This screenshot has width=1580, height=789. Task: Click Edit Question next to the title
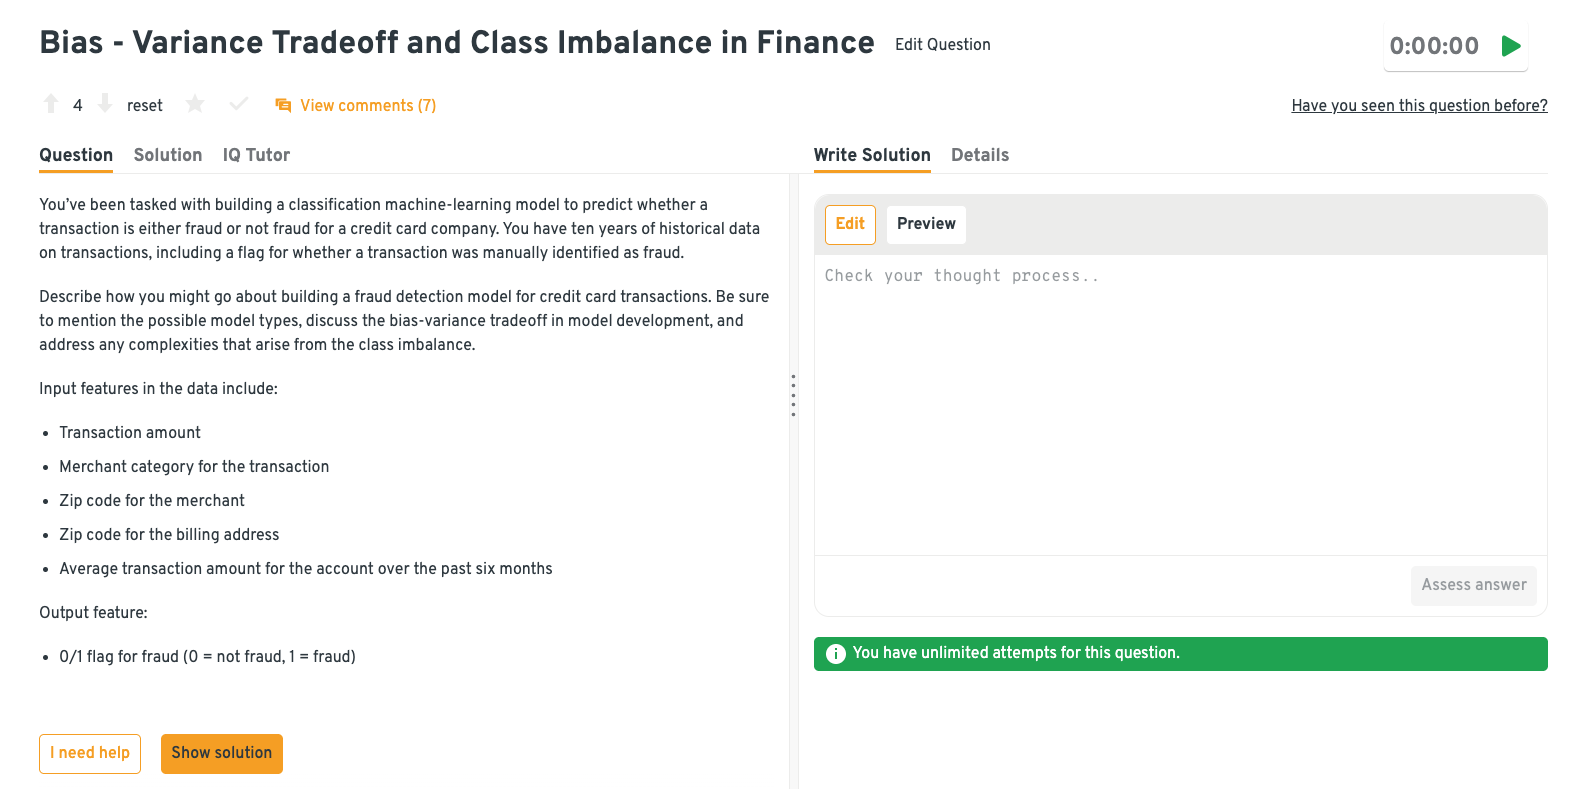pos(942,44)
